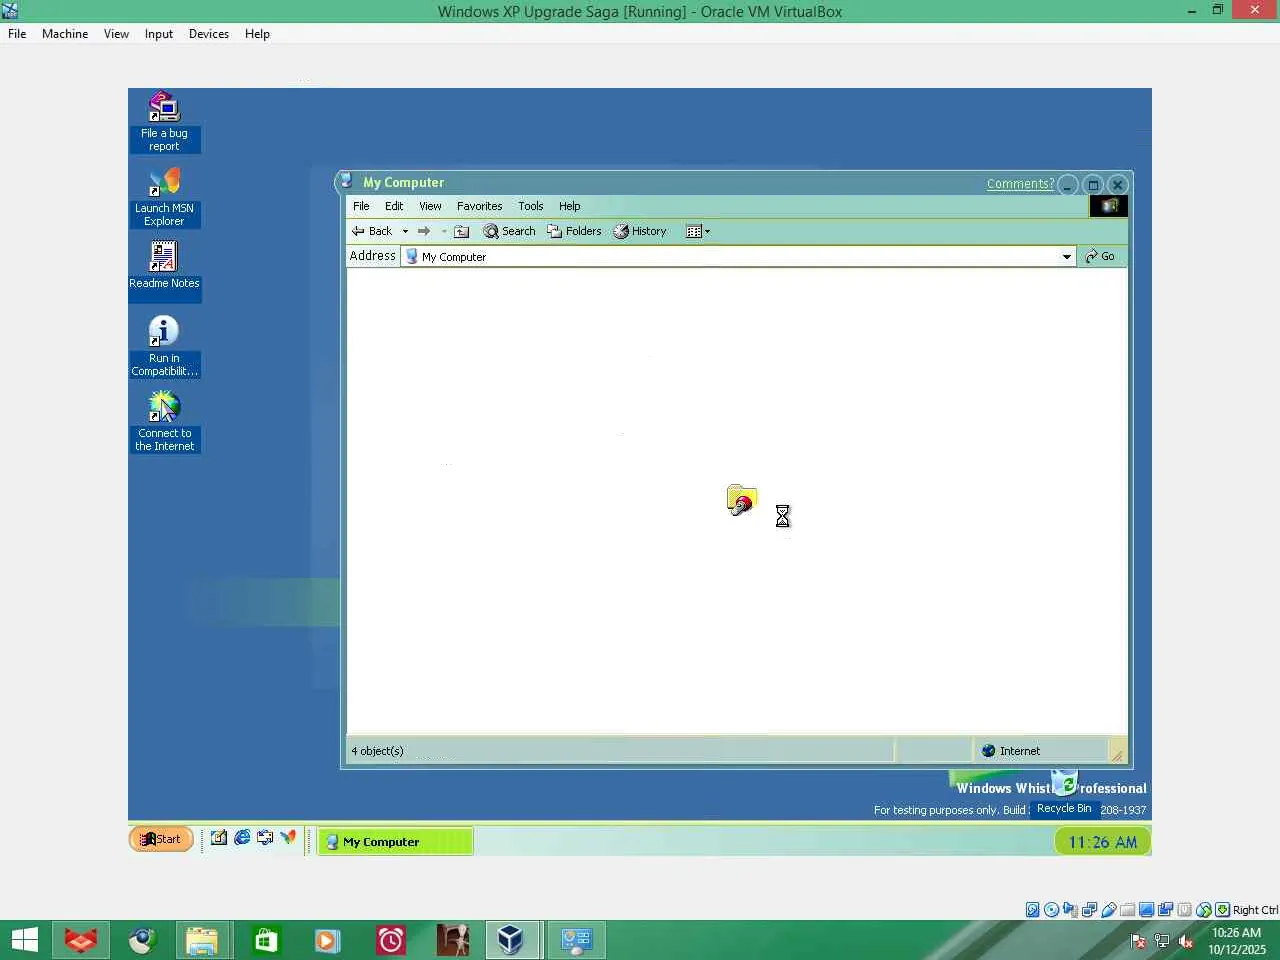The width and height of the screenshot is (1280, 960).
Task: Expand the Forward history dropdown arrow
Action: click(443, 231)
